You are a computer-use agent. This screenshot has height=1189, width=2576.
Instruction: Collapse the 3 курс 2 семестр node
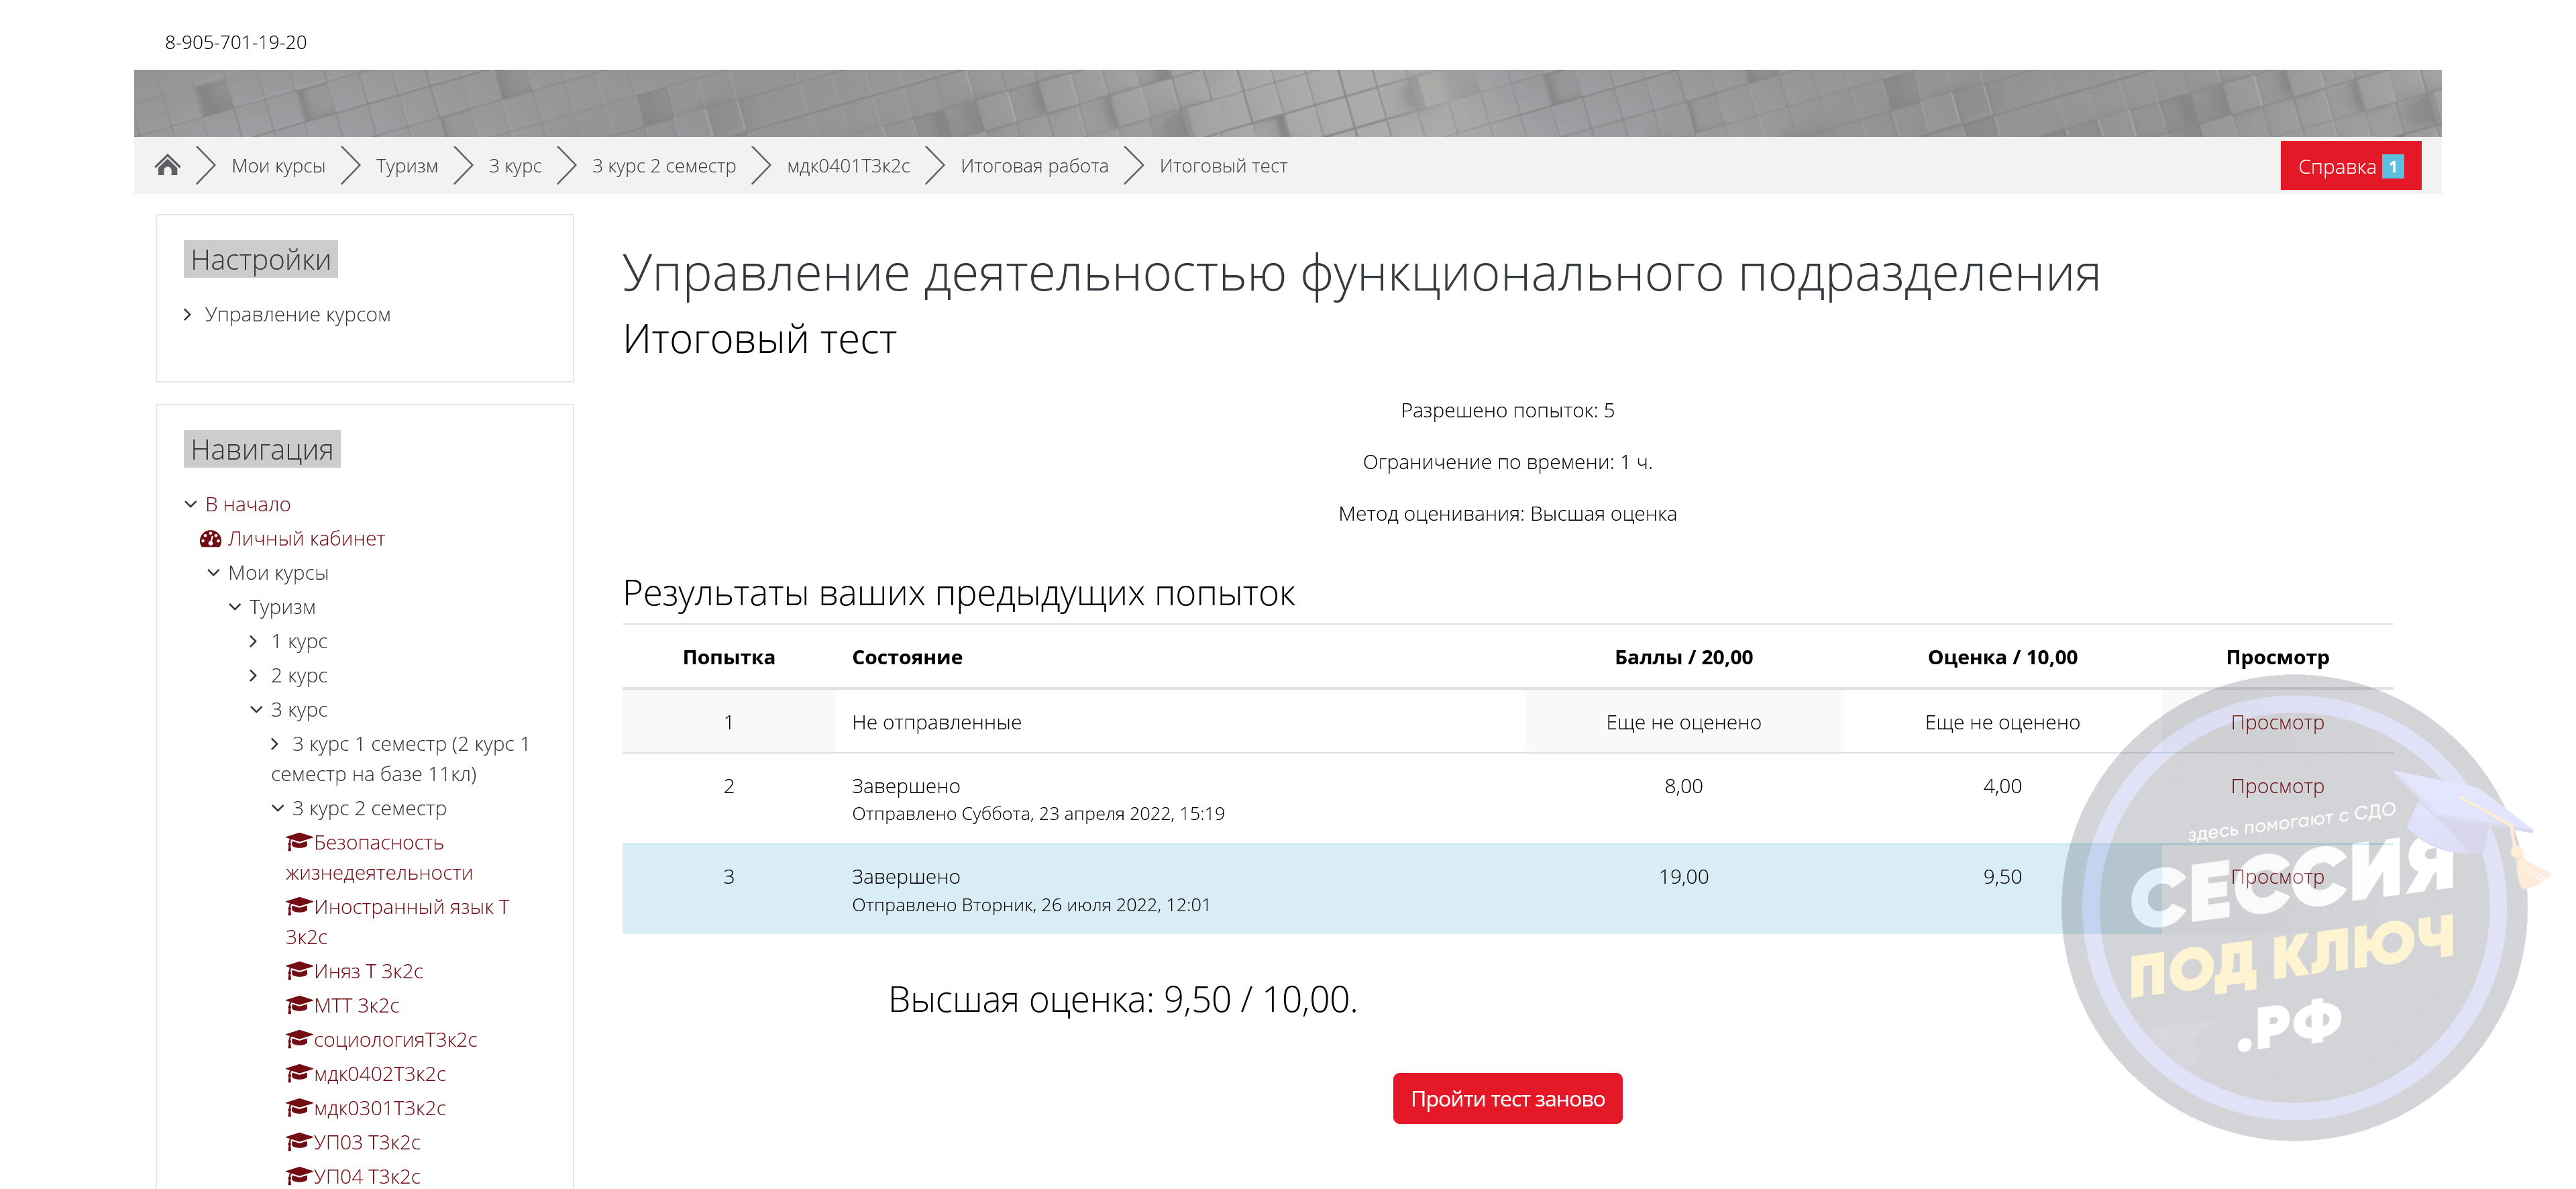[277, 808]
